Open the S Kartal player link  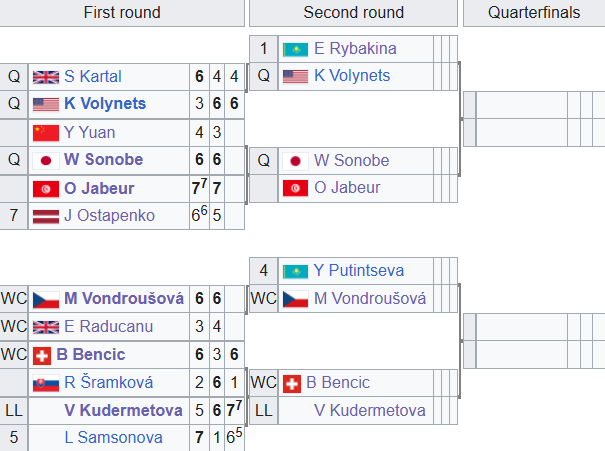(x=94, y=77)
